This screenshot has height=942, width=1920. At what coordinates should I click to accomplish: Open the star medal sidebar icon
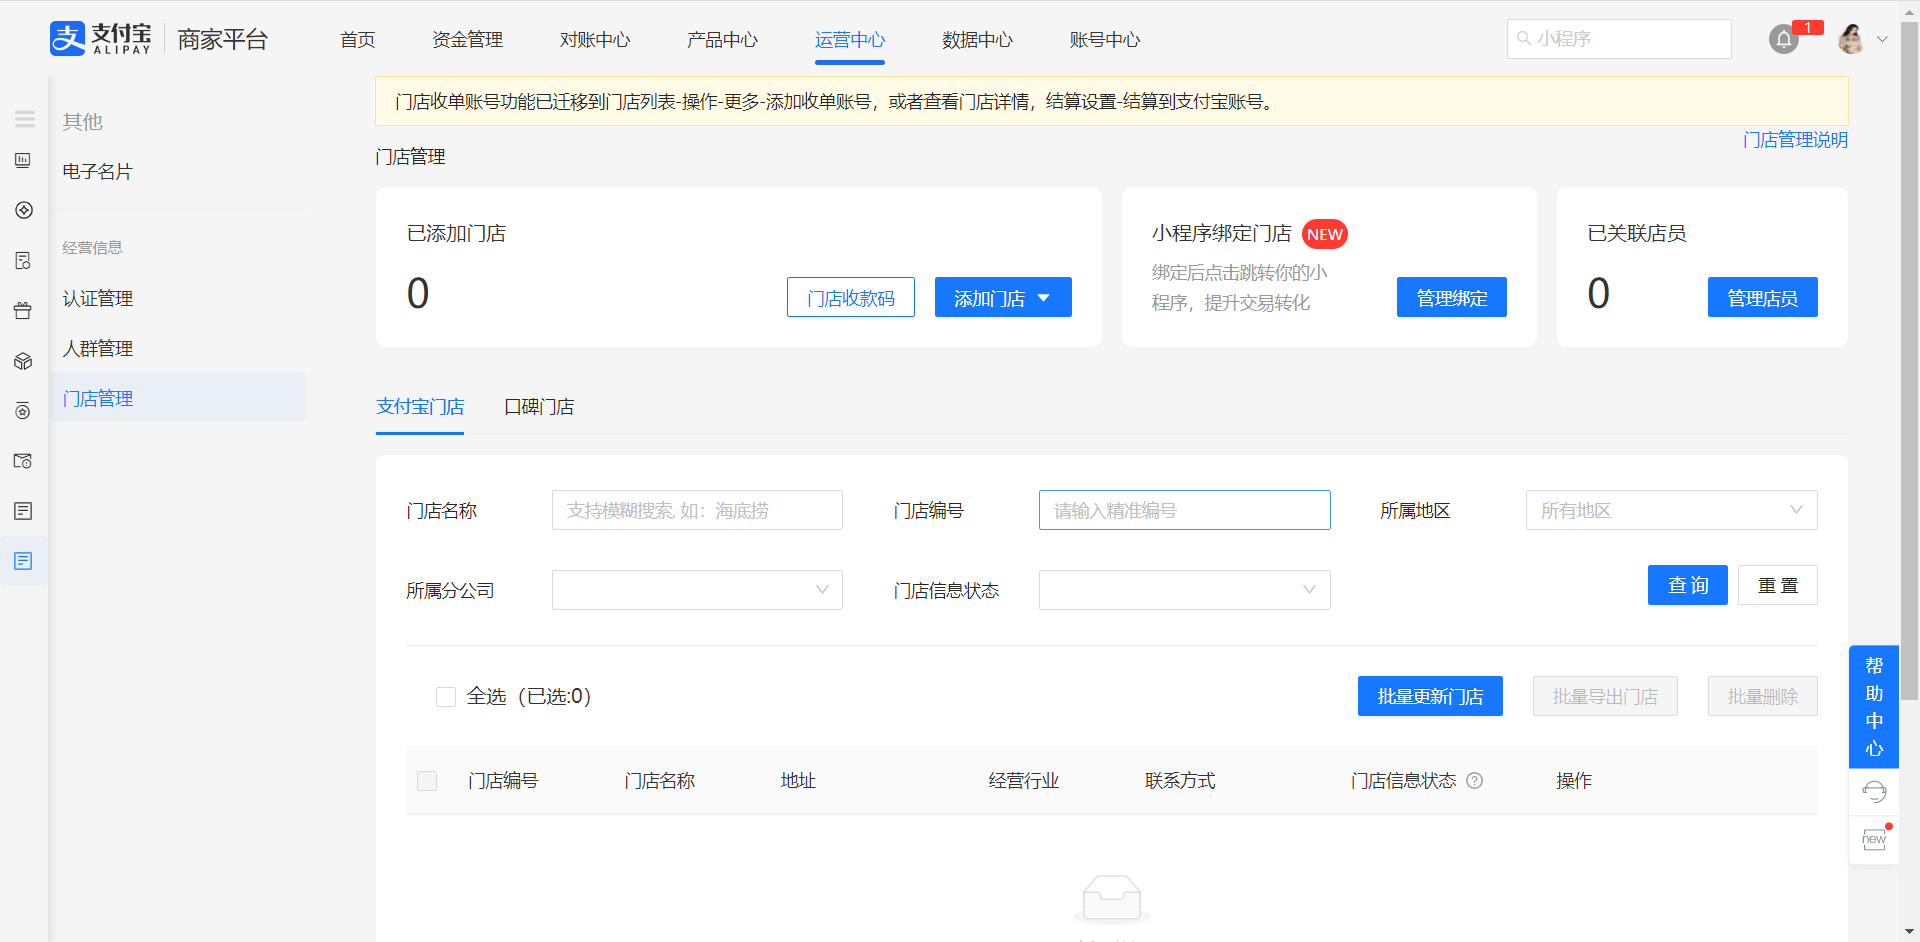[23, 411]
